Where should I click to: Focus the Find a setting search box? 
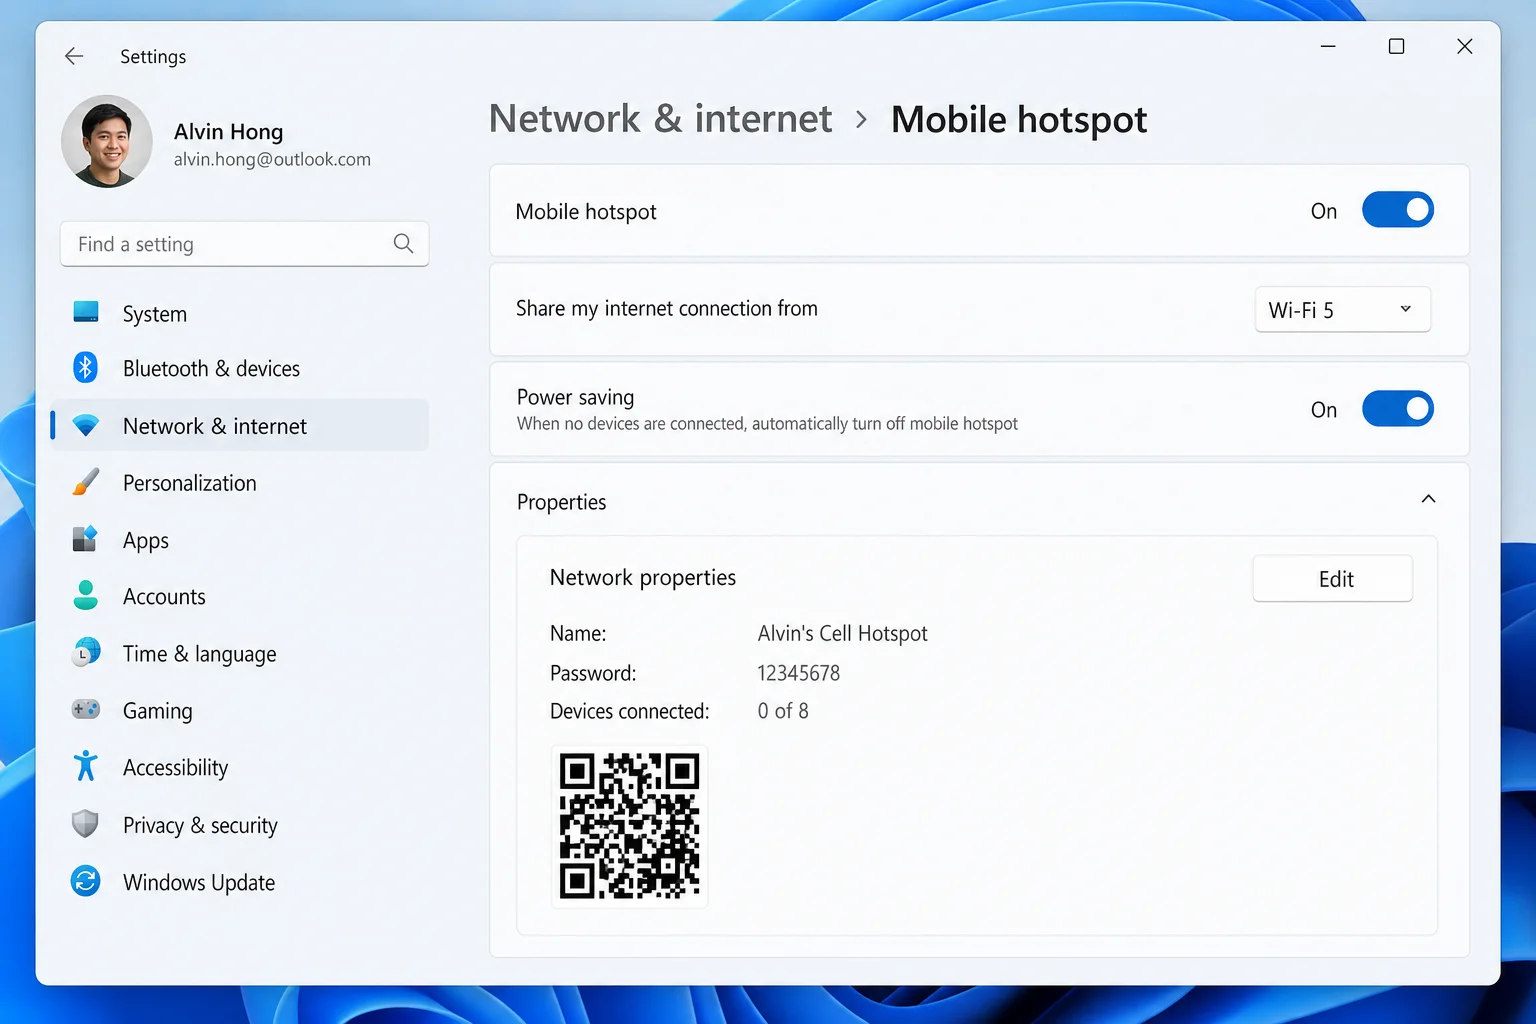click(x=244, y=243)
